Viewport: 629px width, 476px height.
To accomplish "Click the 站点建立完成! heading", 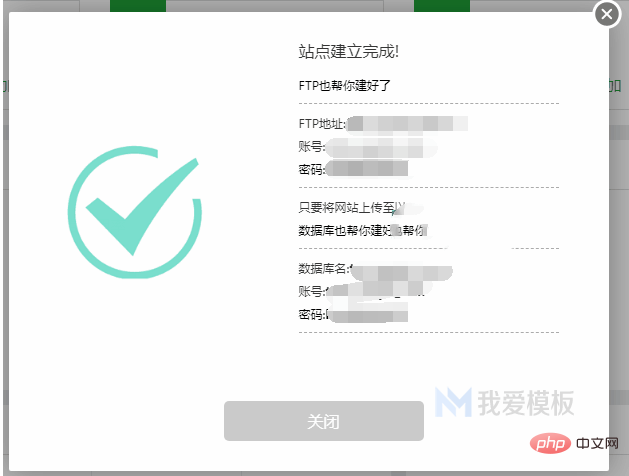I will 349,52.
